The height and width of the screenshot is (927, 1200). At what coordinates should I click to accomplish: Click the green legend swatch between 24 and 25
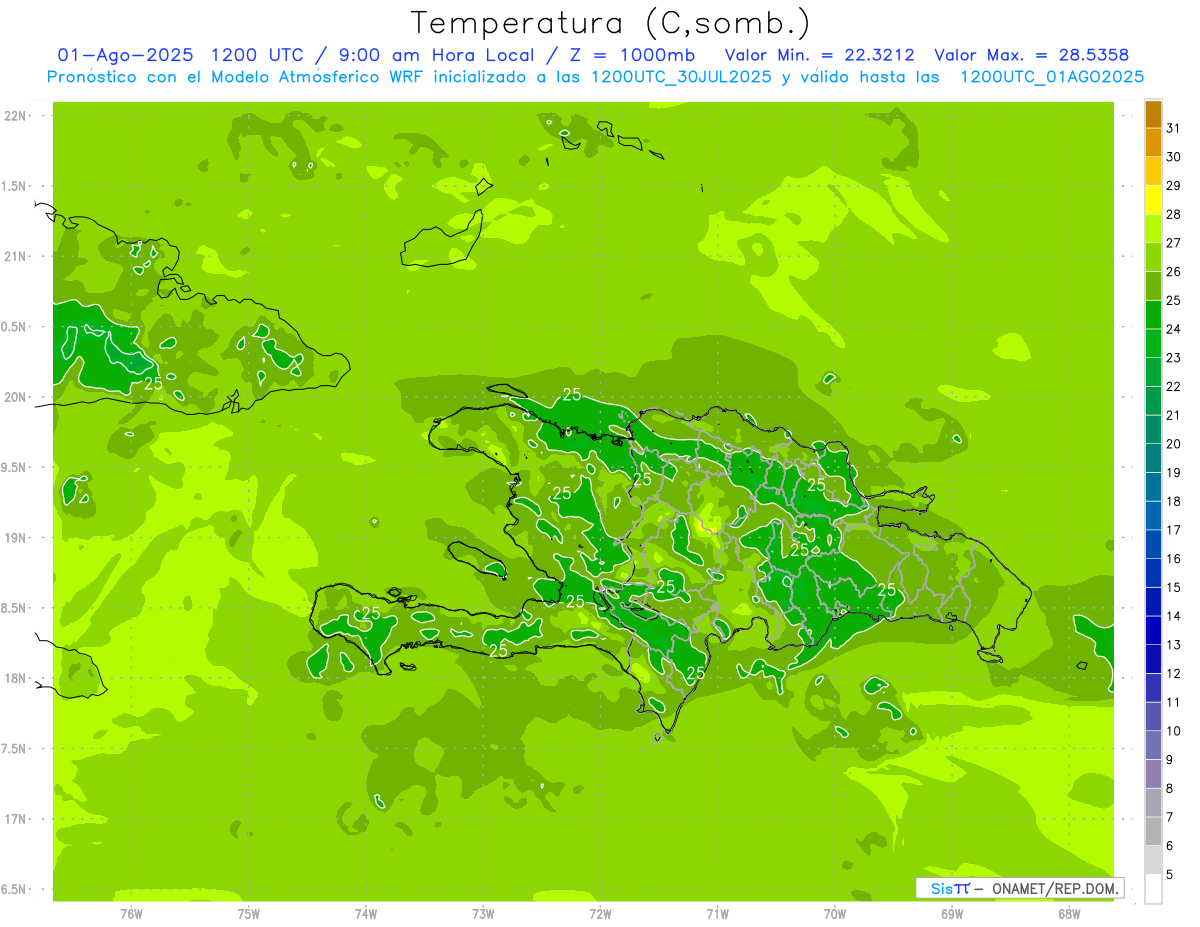point(1153,315)
